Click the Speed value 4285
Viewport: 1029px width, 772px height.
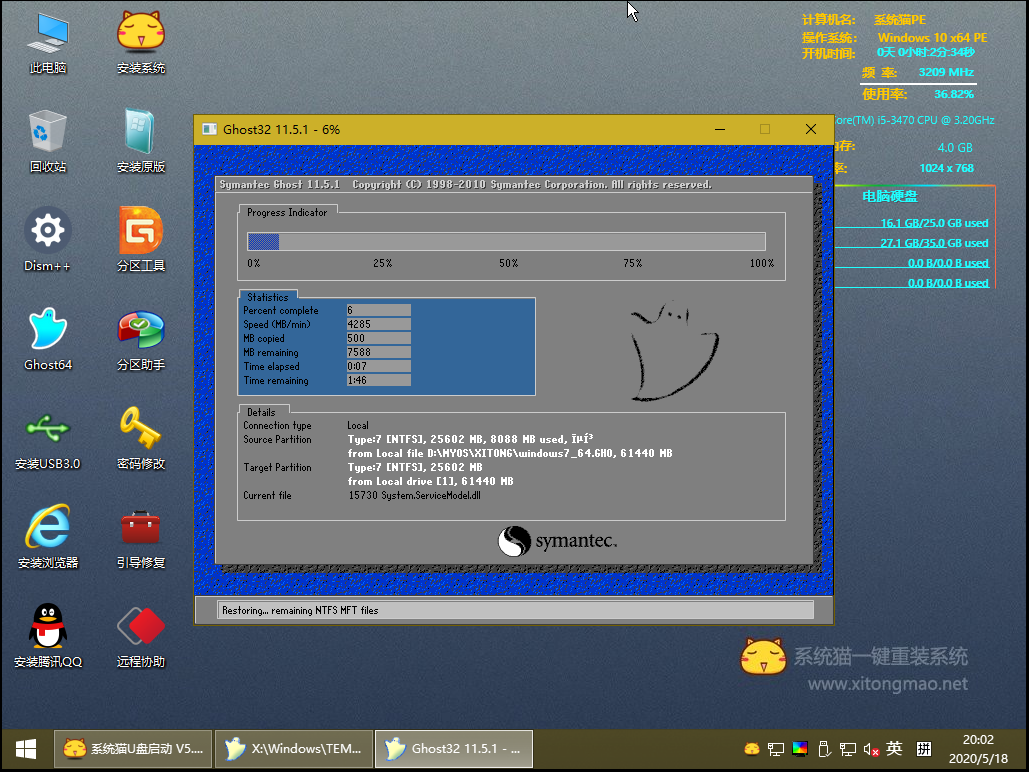[379, 324]
